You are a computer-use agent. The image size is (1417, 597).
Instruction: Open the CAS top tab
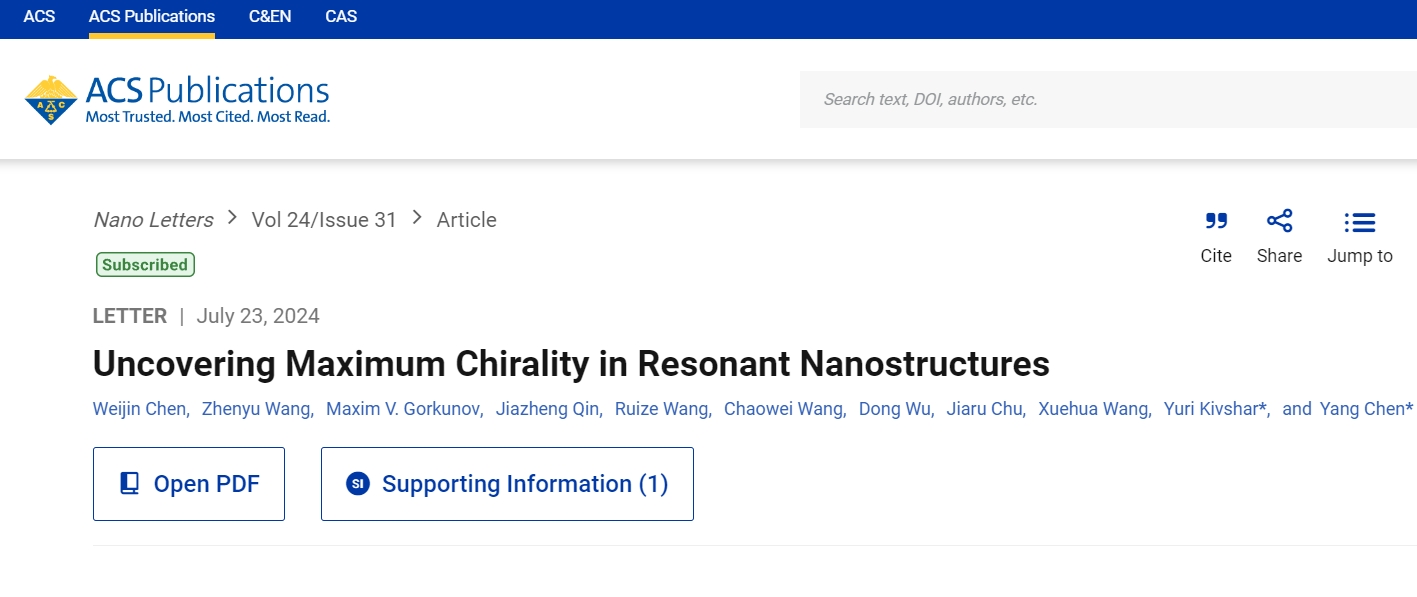pos(341,17)
